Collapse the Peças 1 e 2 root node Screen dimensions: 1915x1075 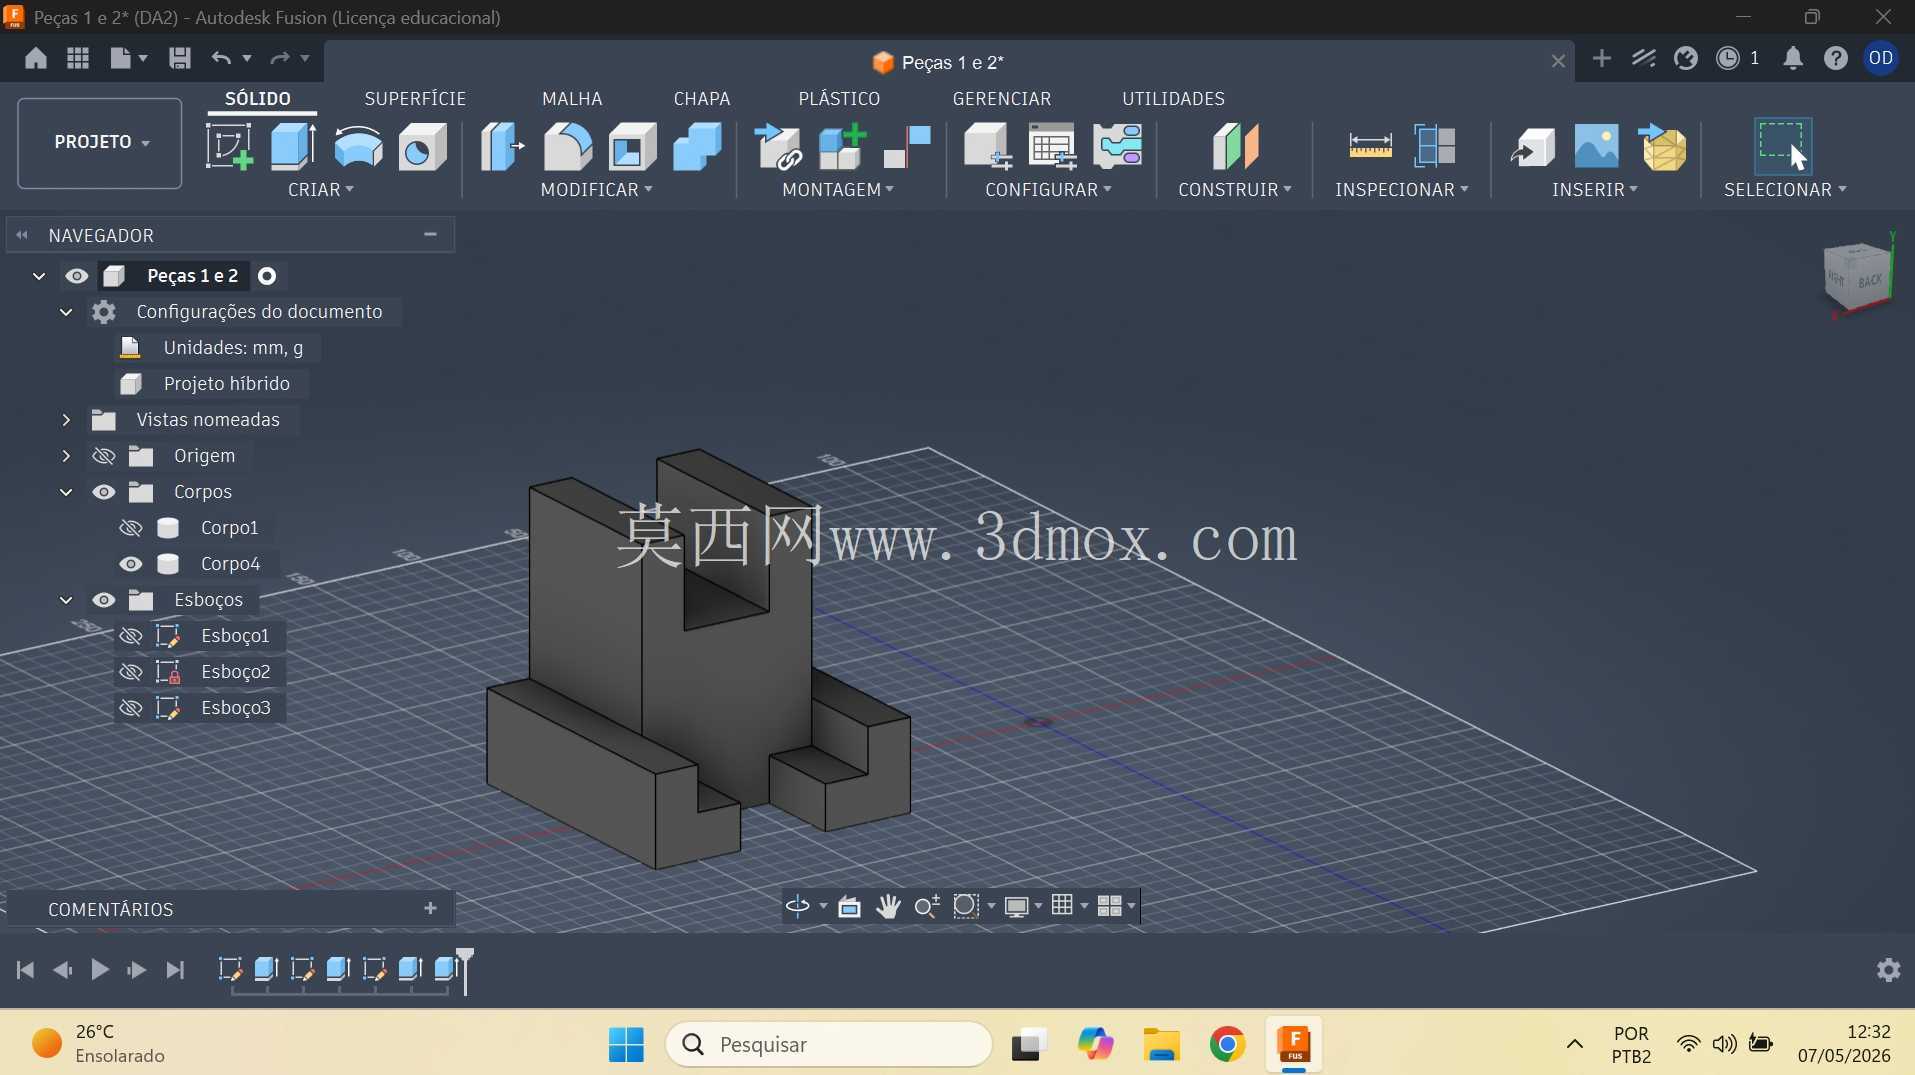[39, 276]
